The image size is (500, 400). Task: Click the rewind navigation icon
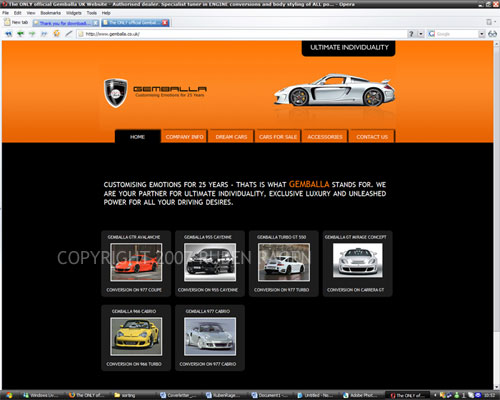point(9,34)
